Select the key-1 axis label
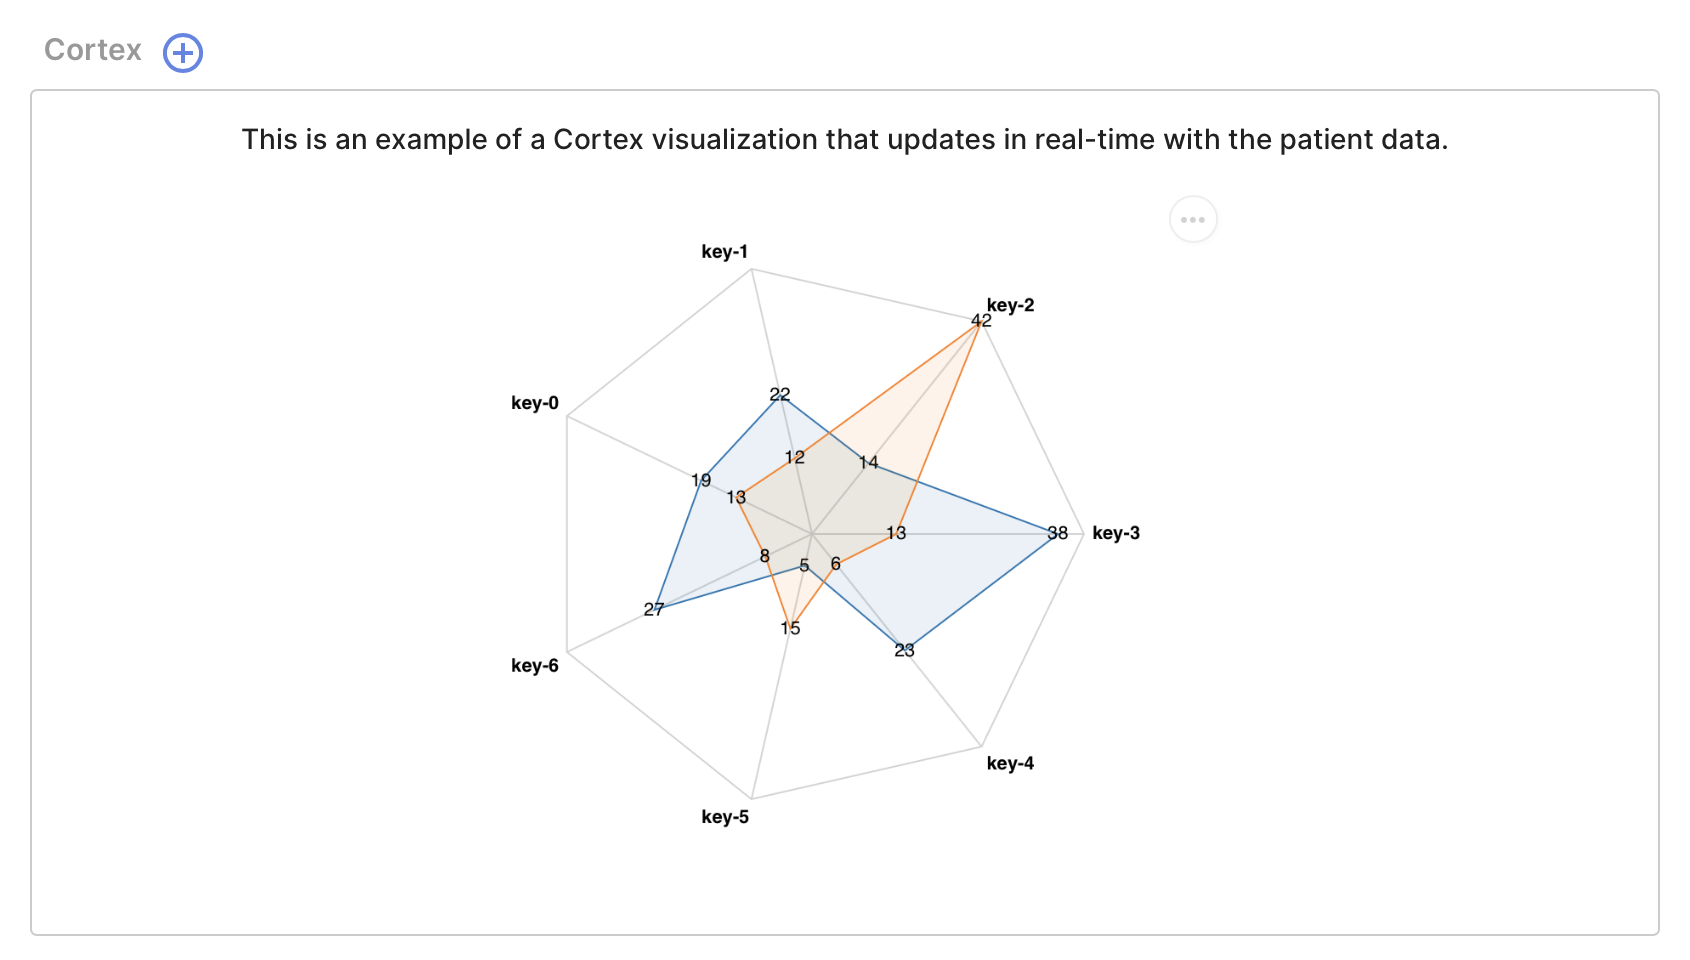This screenshot has width=1690, height=960. (724, 252)
